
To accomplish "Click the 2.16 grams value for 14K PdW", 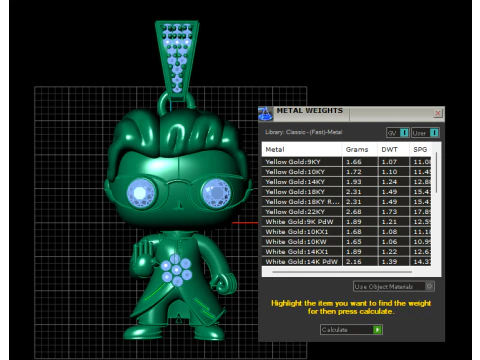I will [354, 262].
